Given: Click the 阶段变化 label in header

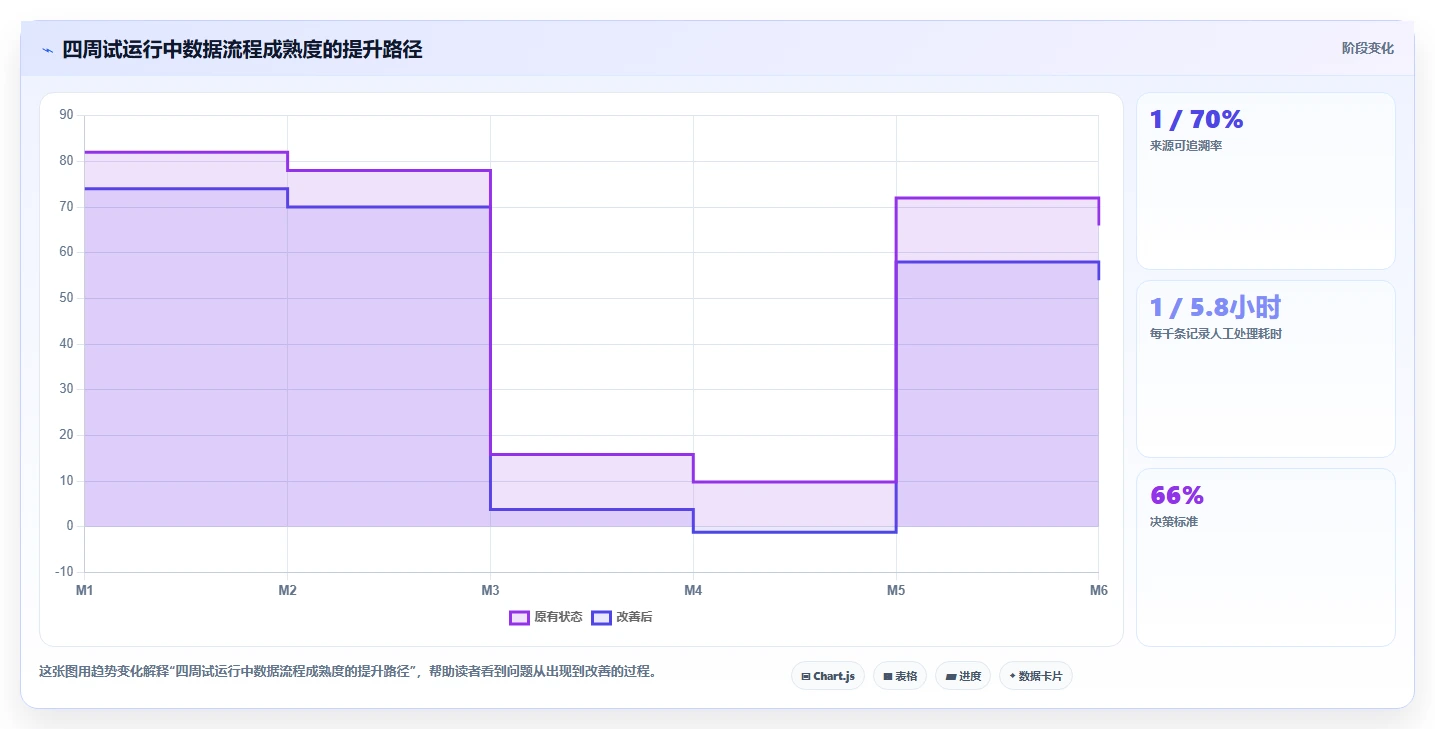Looking at the screenshot, I should (1368, 48).
